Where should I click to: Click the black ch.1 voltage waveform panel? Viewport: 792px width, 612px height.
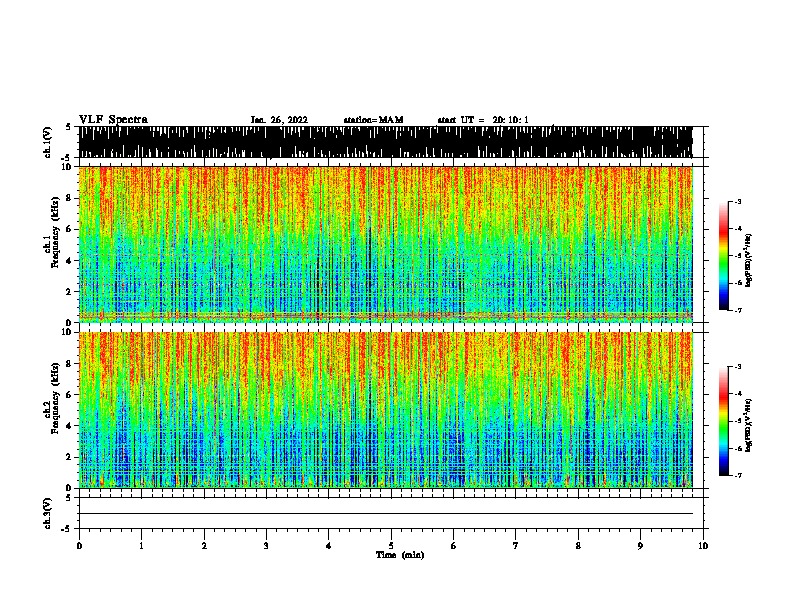[x=386, y=142]
